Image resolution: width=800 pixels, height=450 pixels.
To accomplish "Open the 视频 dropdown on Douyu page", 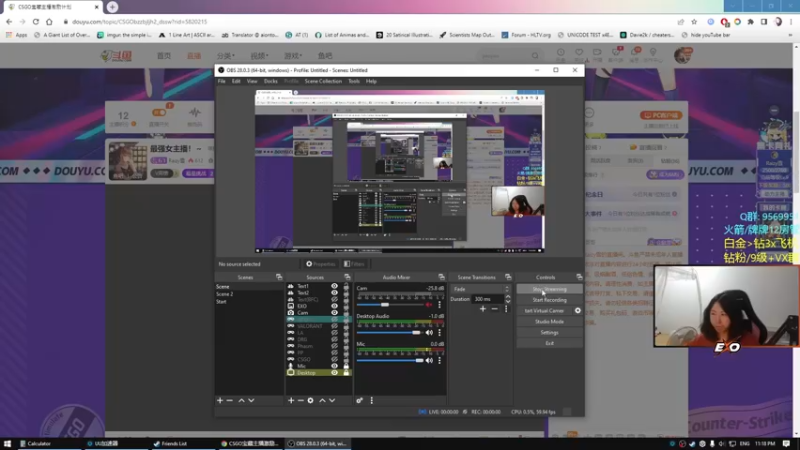I will pos(259,56).
